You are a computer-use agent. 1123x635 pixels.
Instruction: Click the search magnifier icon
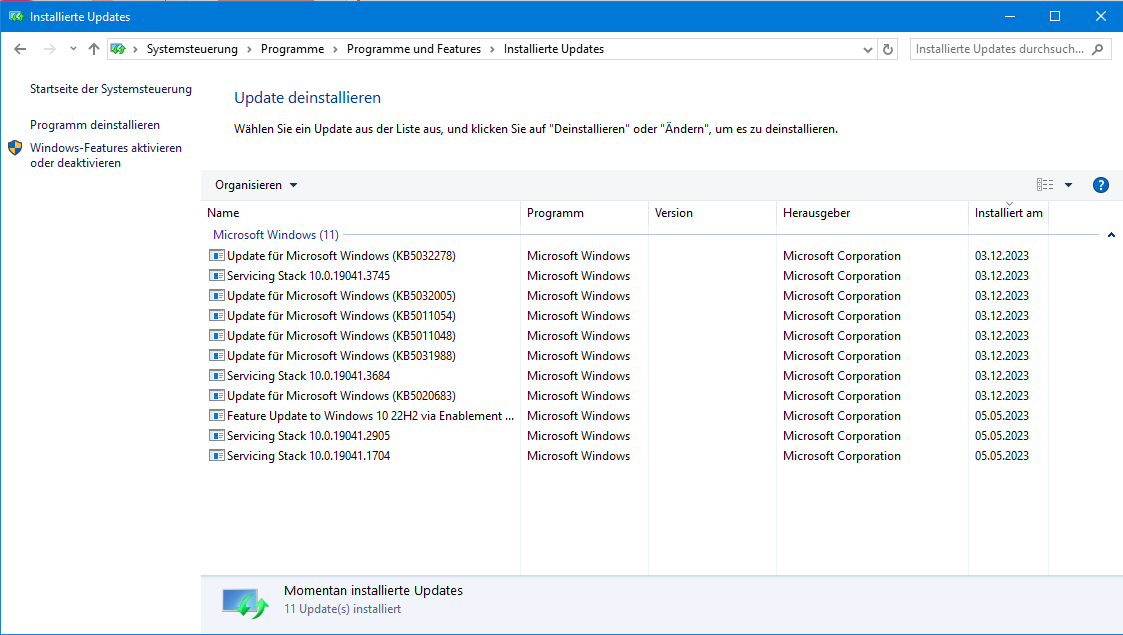coord(1097,49)
